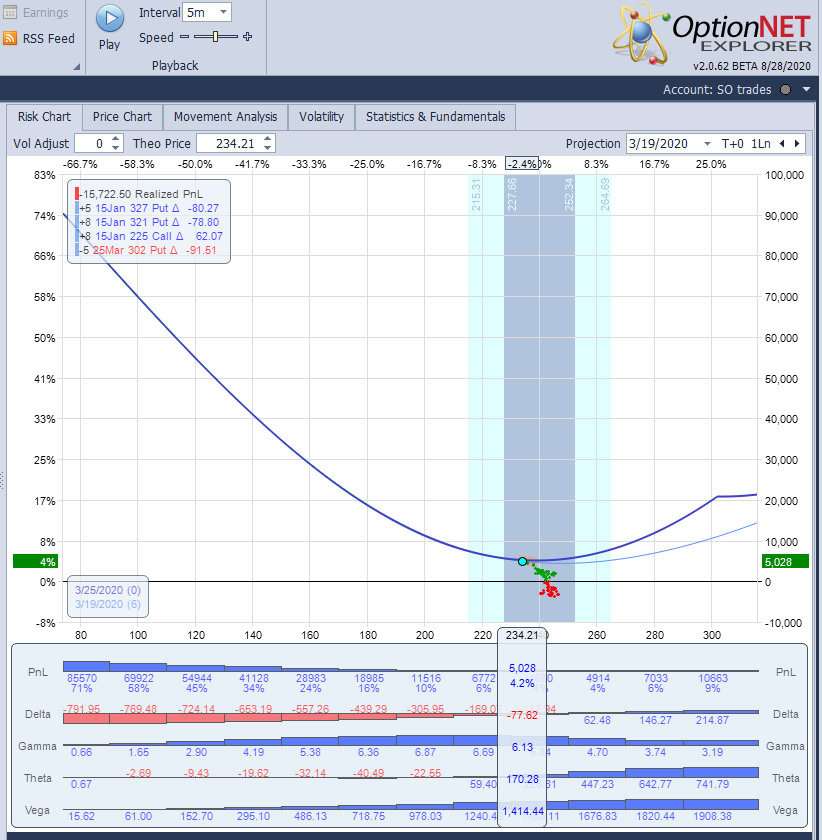Click the Speed slider handle

pos(215,36)
